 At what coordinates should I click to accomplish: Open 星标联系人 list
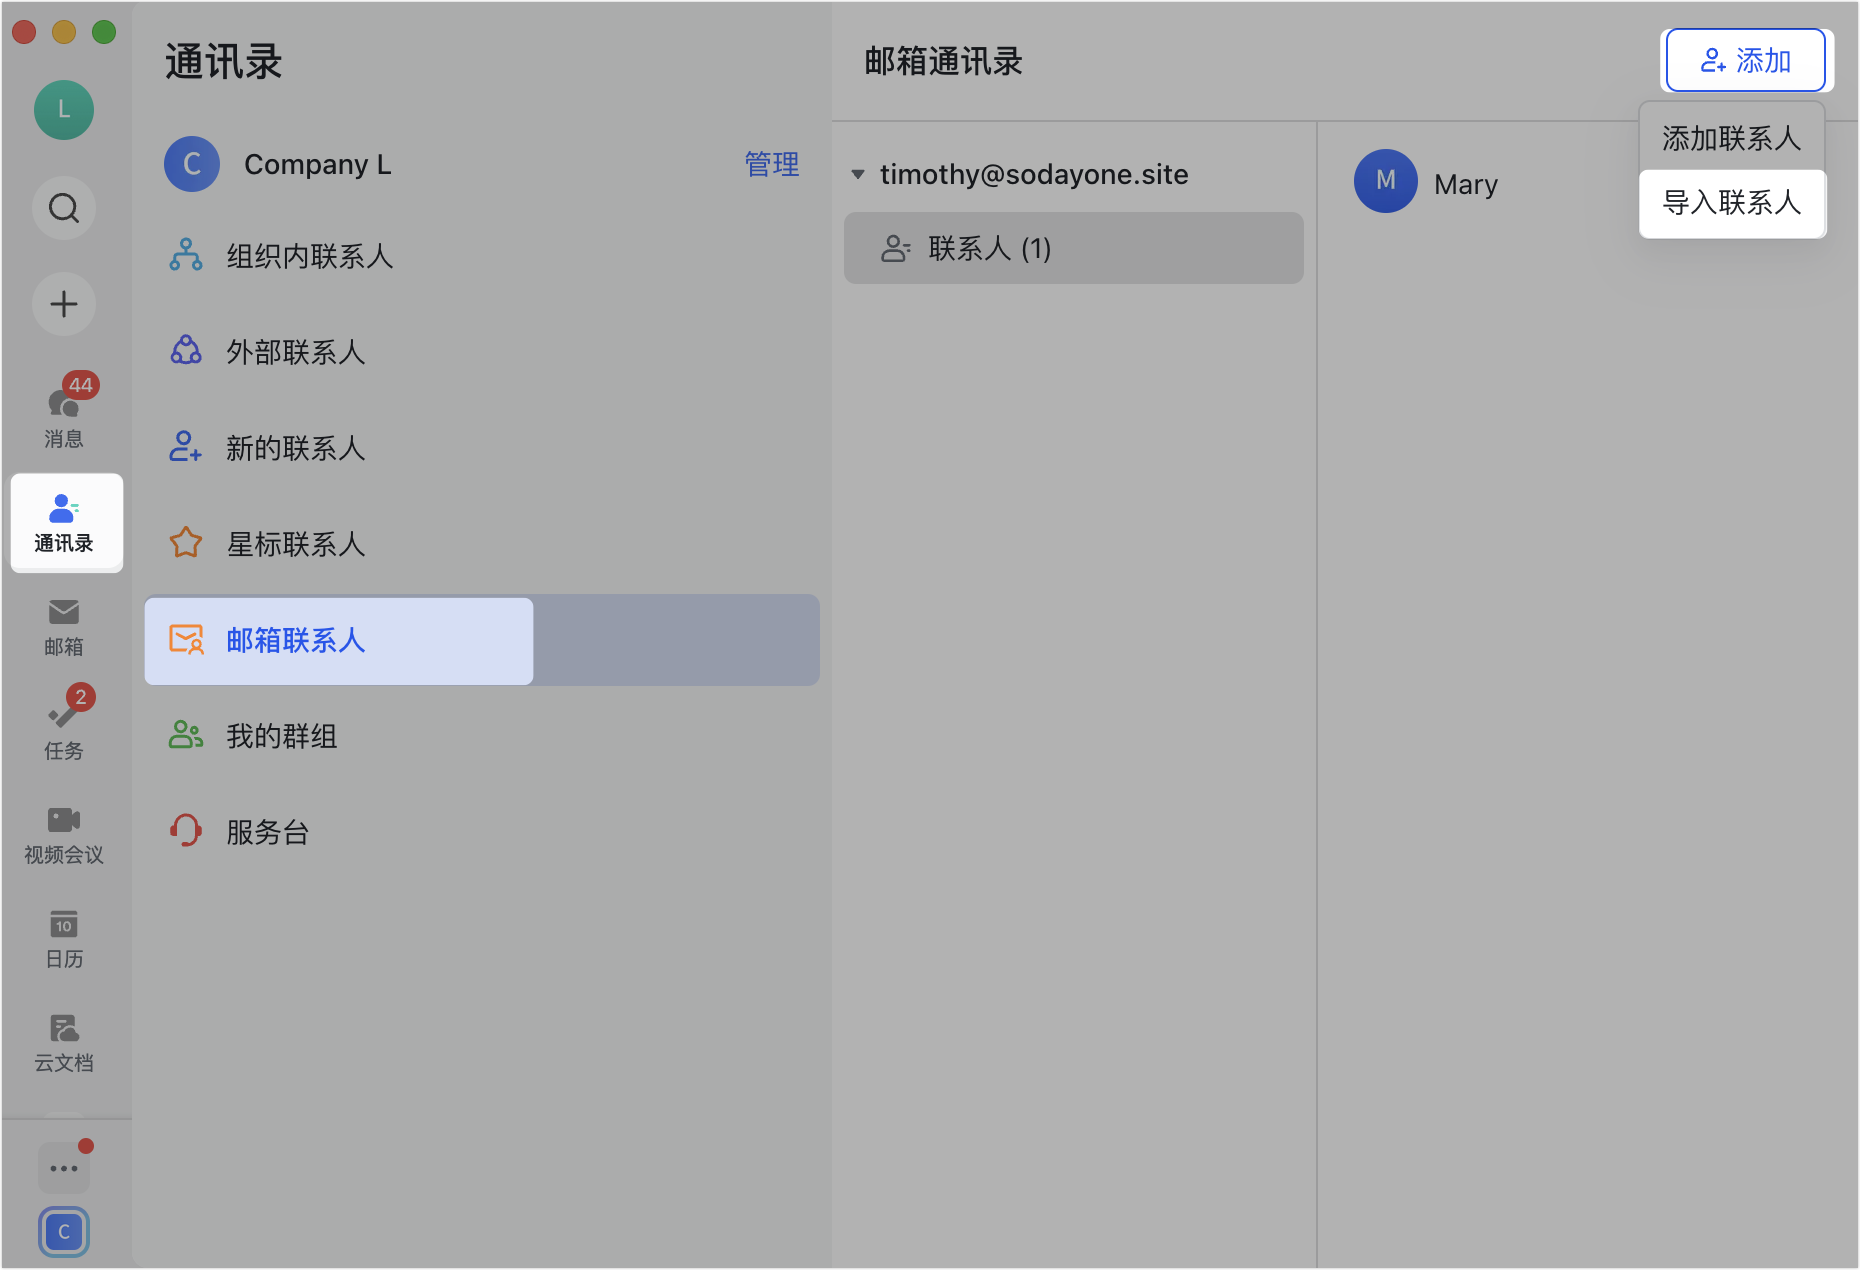pyautogui.click(x=482, y=543)
